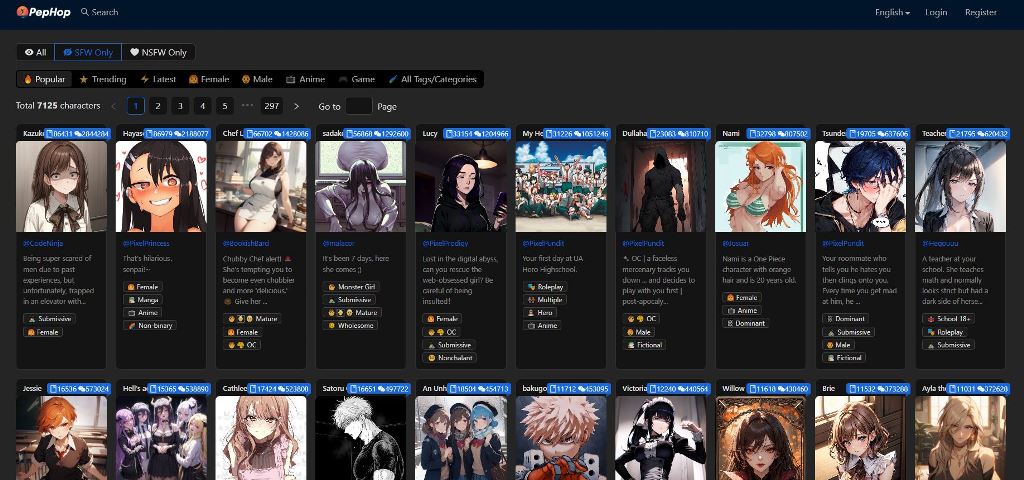This screenshot has width=1024, height=480.
Task: Switch to NSFW Only filter
Action: [158, 52]
